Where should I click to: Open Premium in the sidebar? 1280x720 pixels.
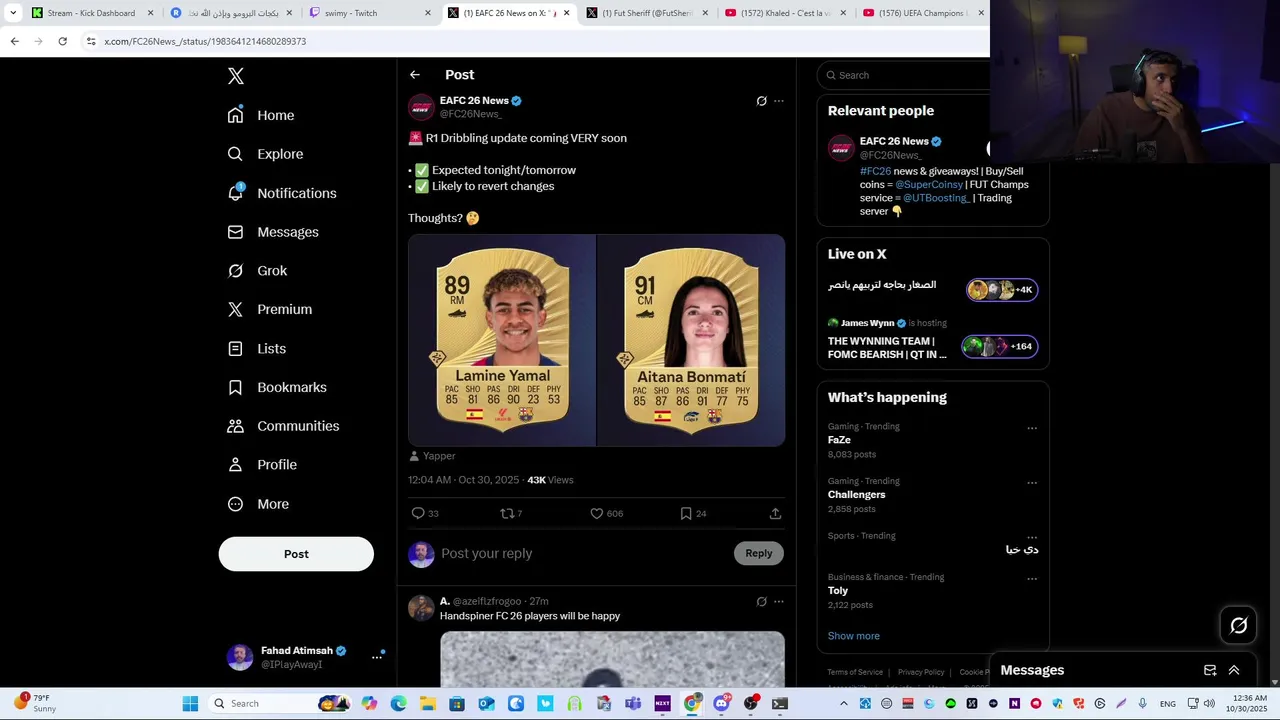tap(270, 309)
